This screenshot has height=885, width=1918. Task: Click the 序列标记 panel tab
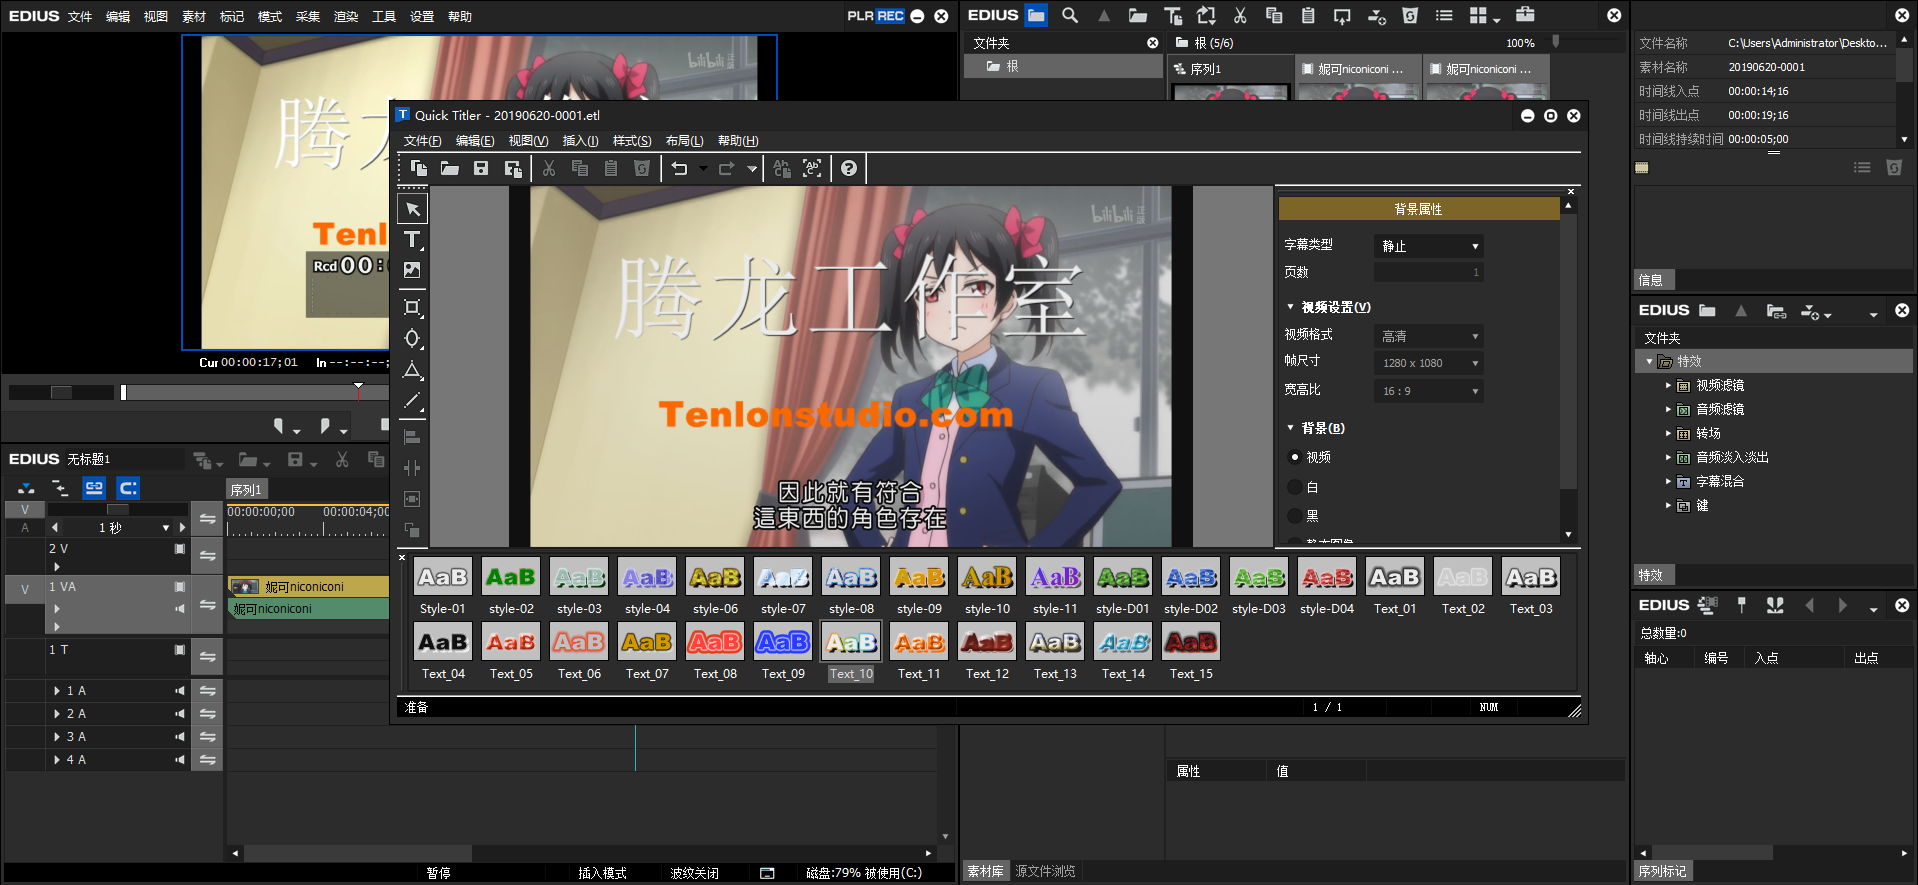pyautogui.click(x=1663, y=871)
